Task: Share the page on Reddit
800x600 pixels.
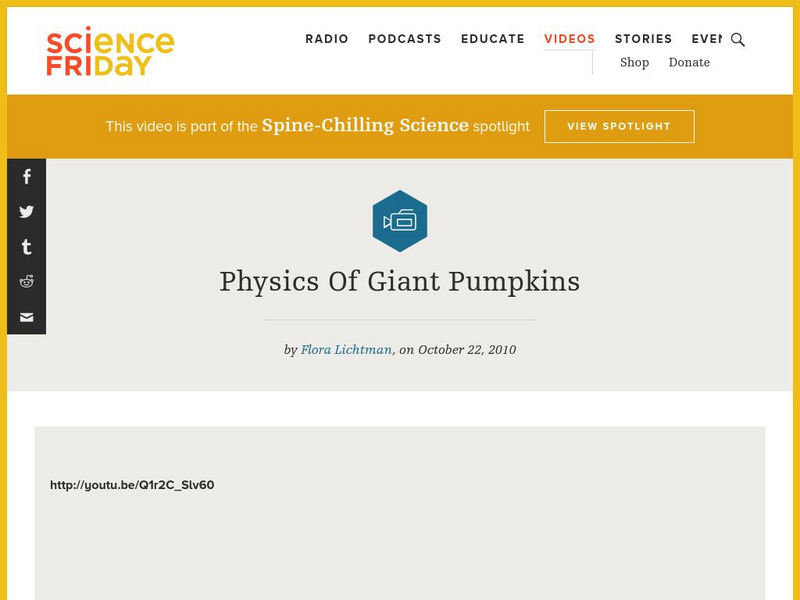Action: pos(26,282)
